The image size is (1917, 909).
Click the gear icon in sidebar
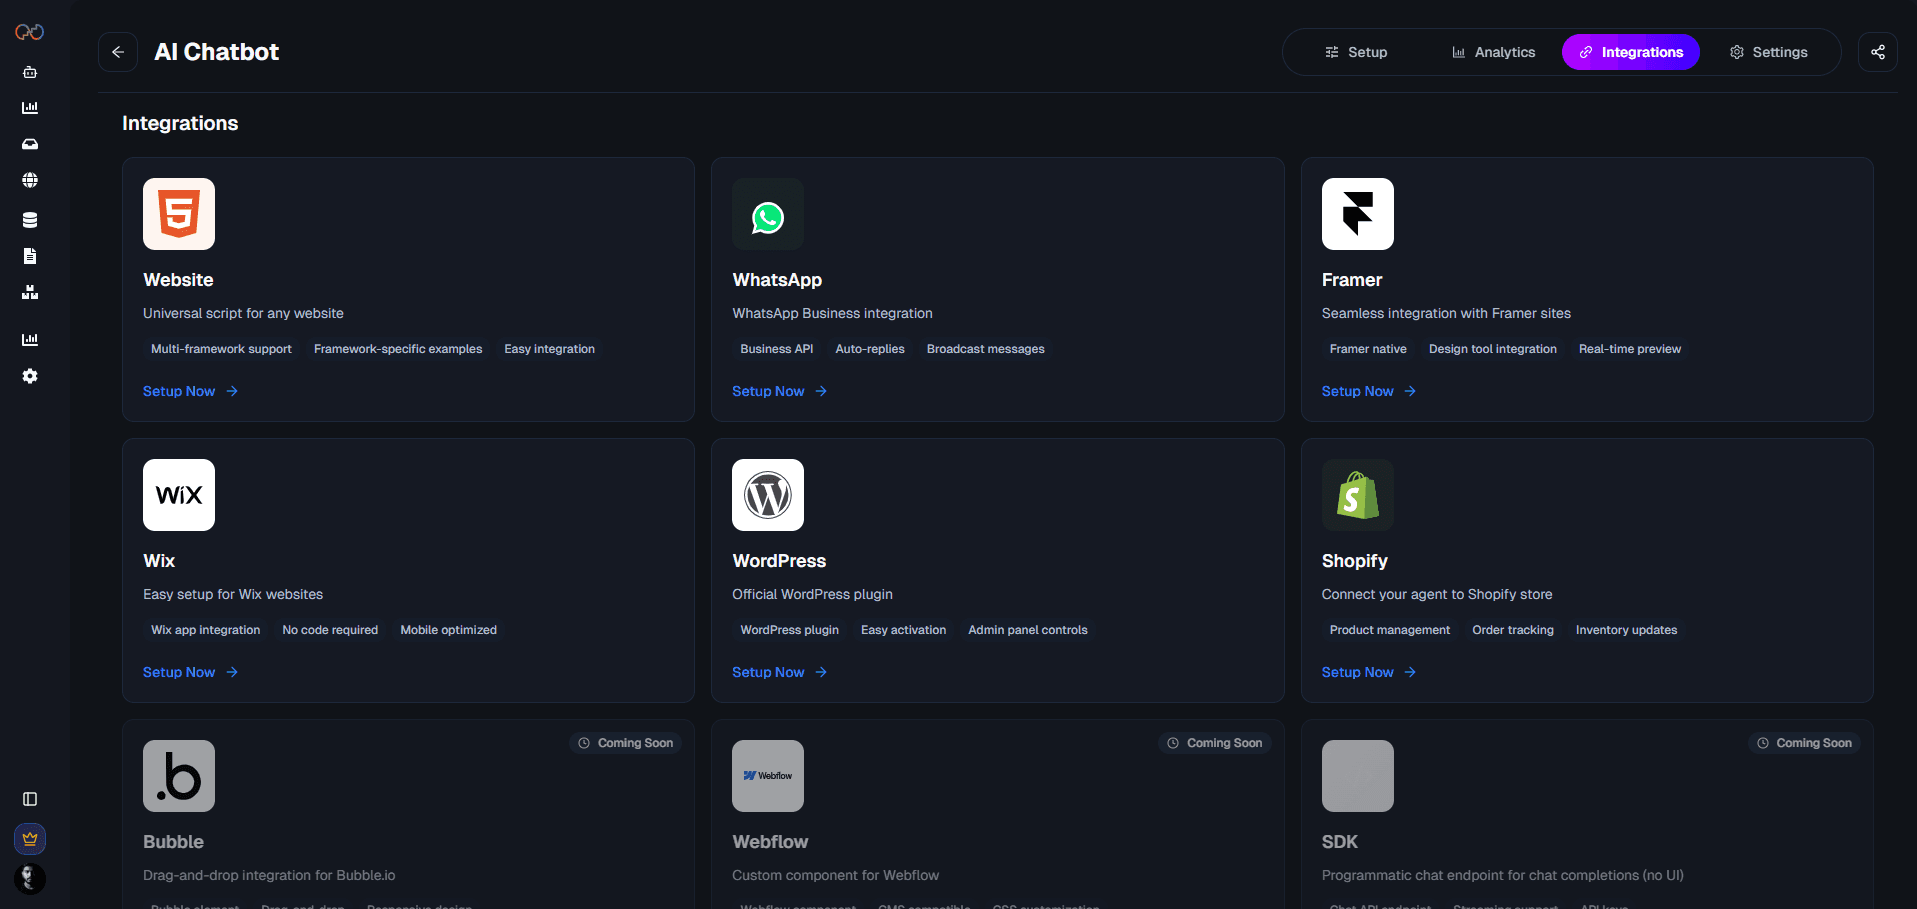coord(30,376)
